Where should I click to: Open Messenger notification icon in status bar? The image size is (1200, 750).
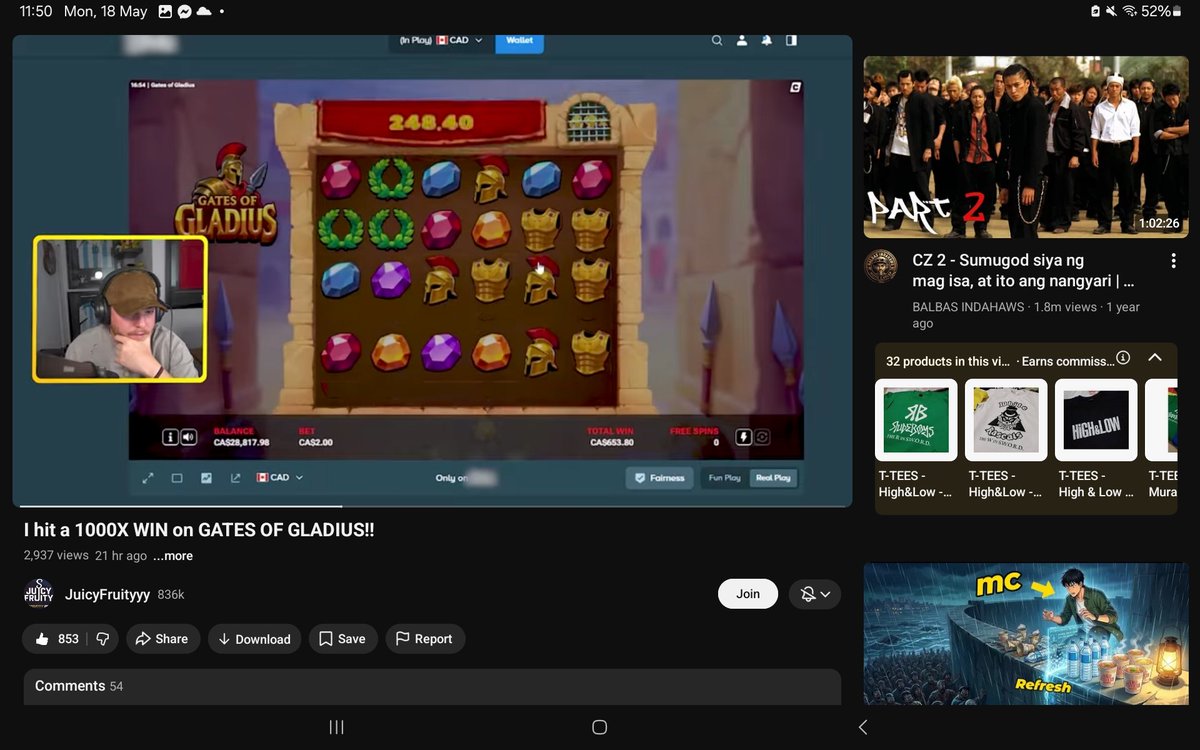(x=185, y=11)
